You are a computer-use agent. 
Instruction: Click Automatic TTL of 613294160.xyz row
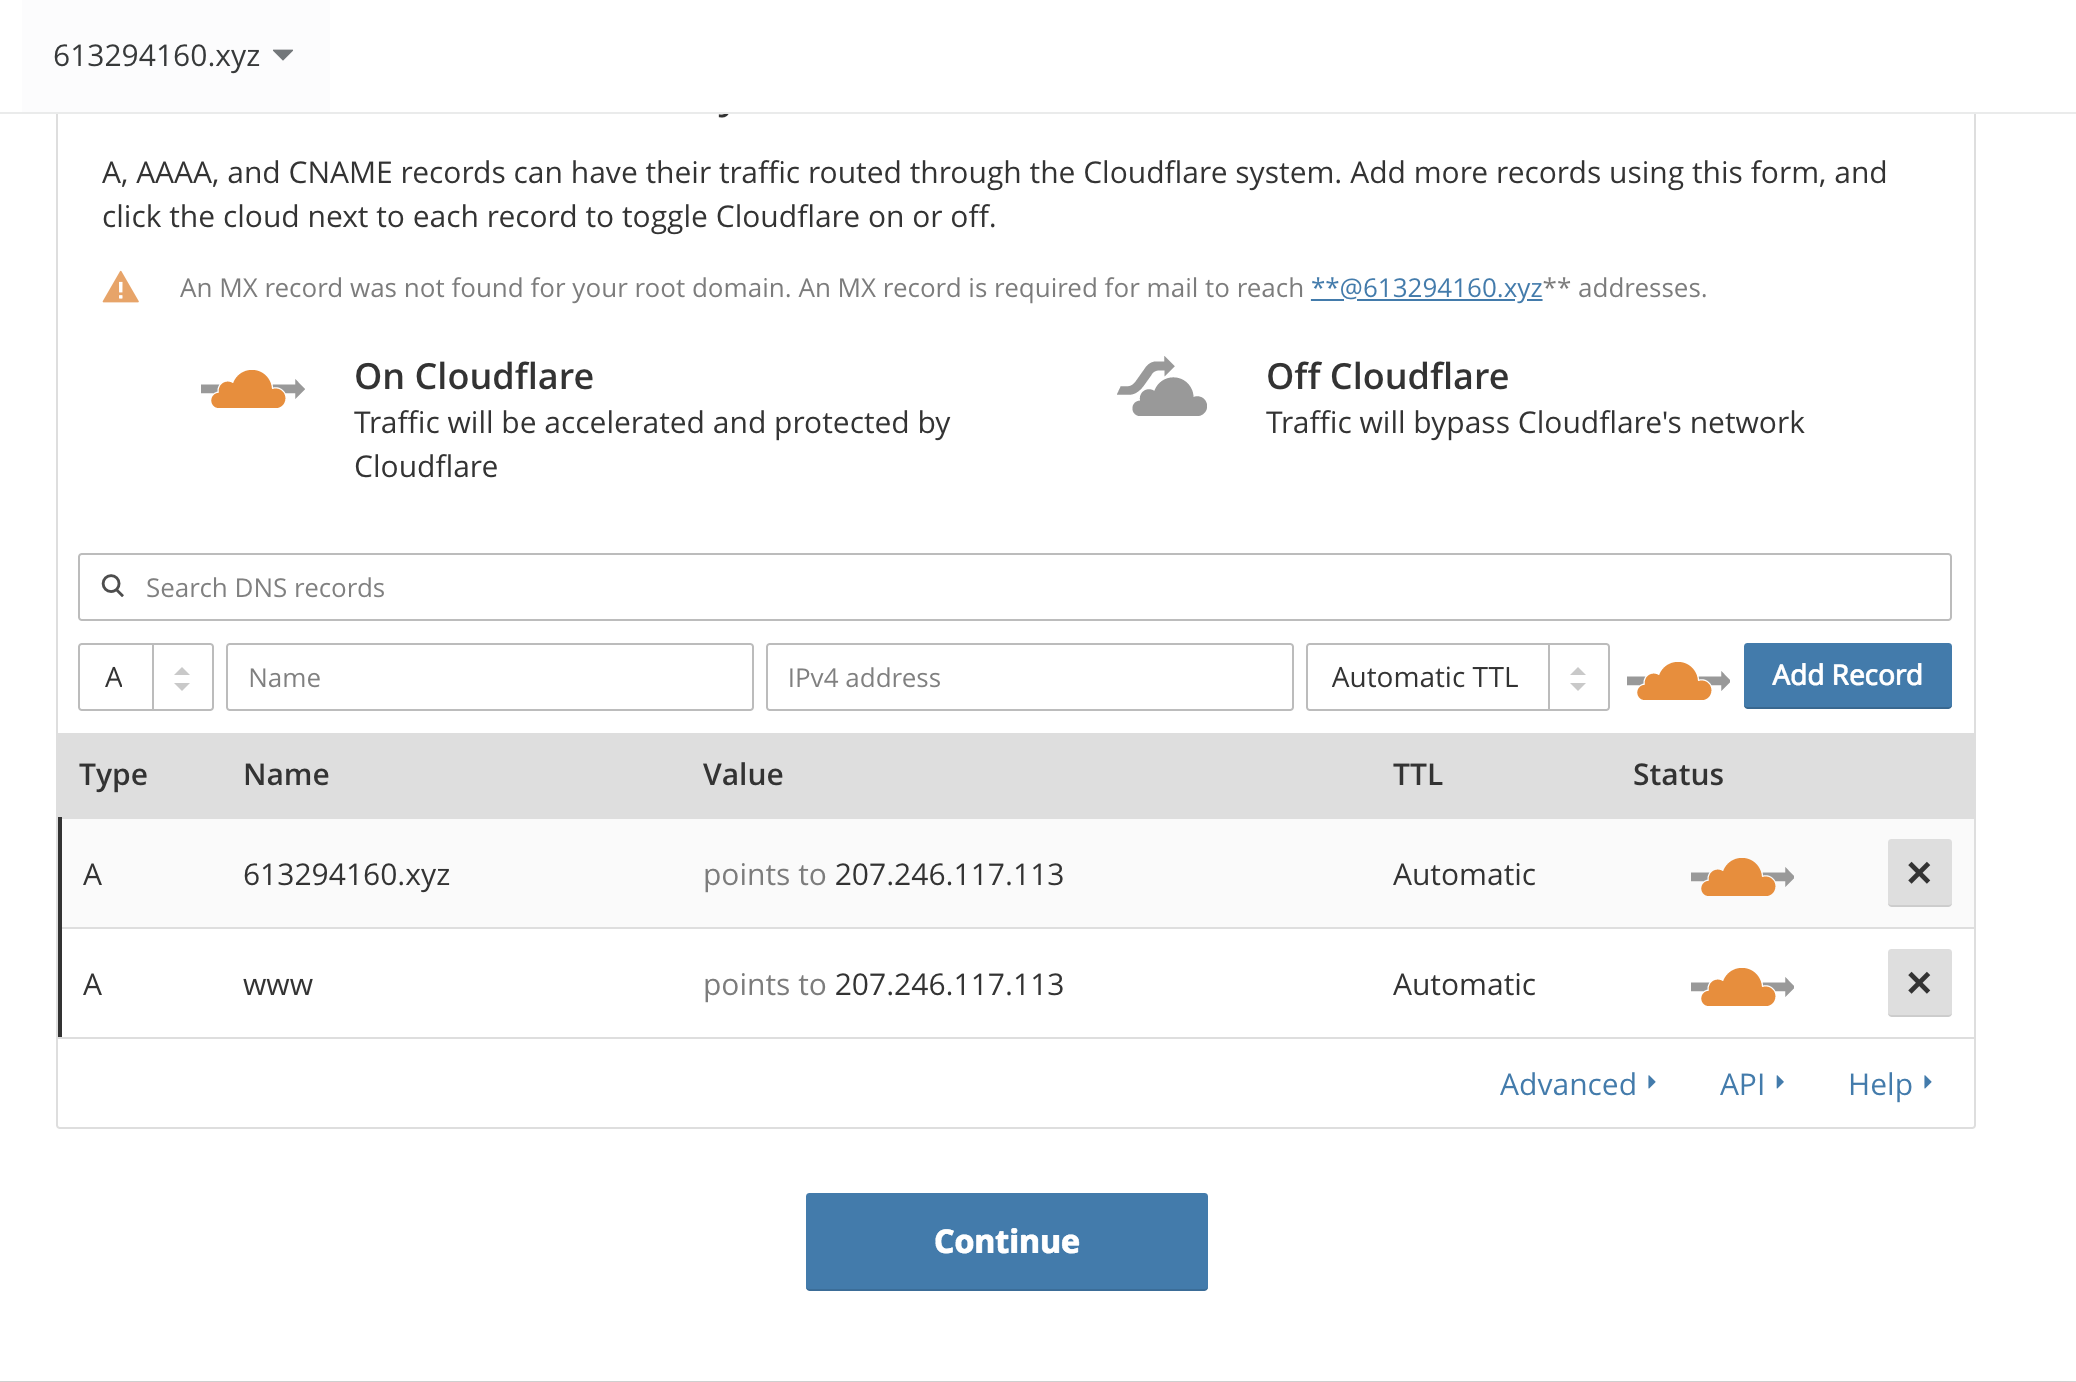click(1464, 875)
